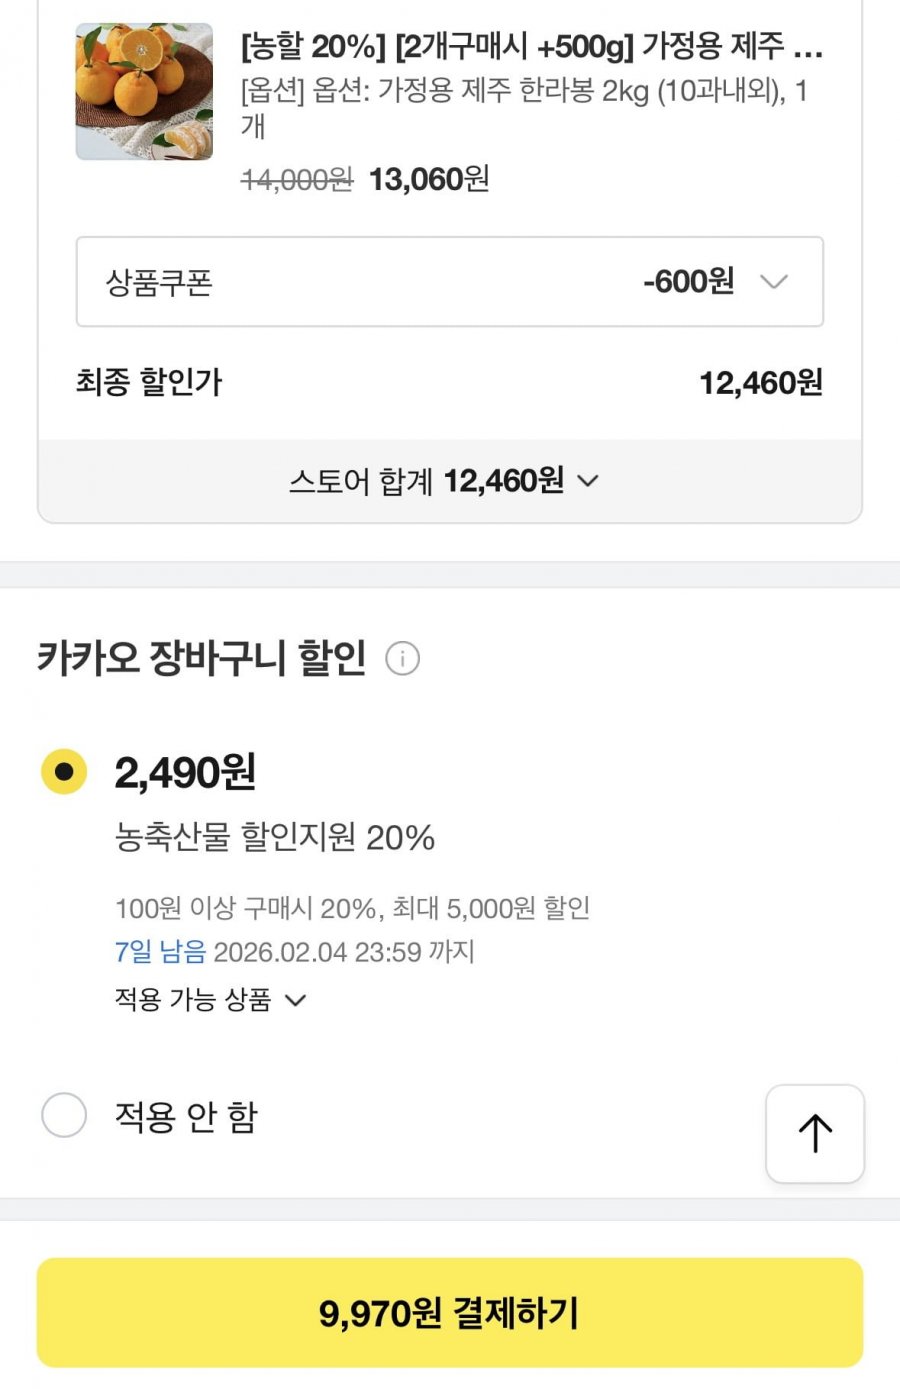The height and width of the screenshot is (1389, 900).
Task: Click the 최종 할인가 label
Action: (x=149, y=382)
